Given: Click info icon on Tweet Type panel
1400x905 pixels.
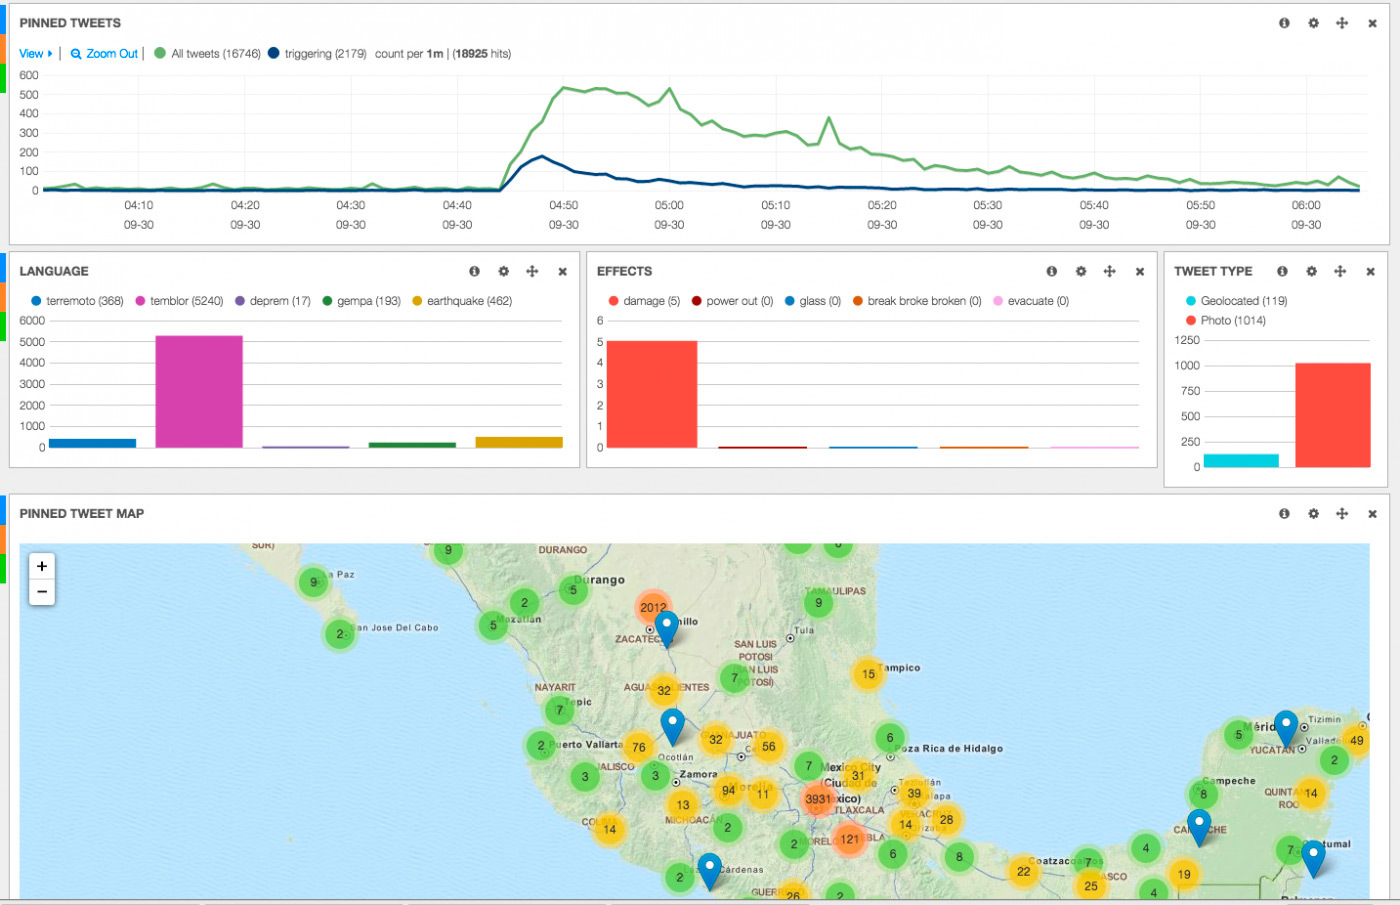Looking at the screenshot, I should pyautogui.click(x=1282, y=271).
